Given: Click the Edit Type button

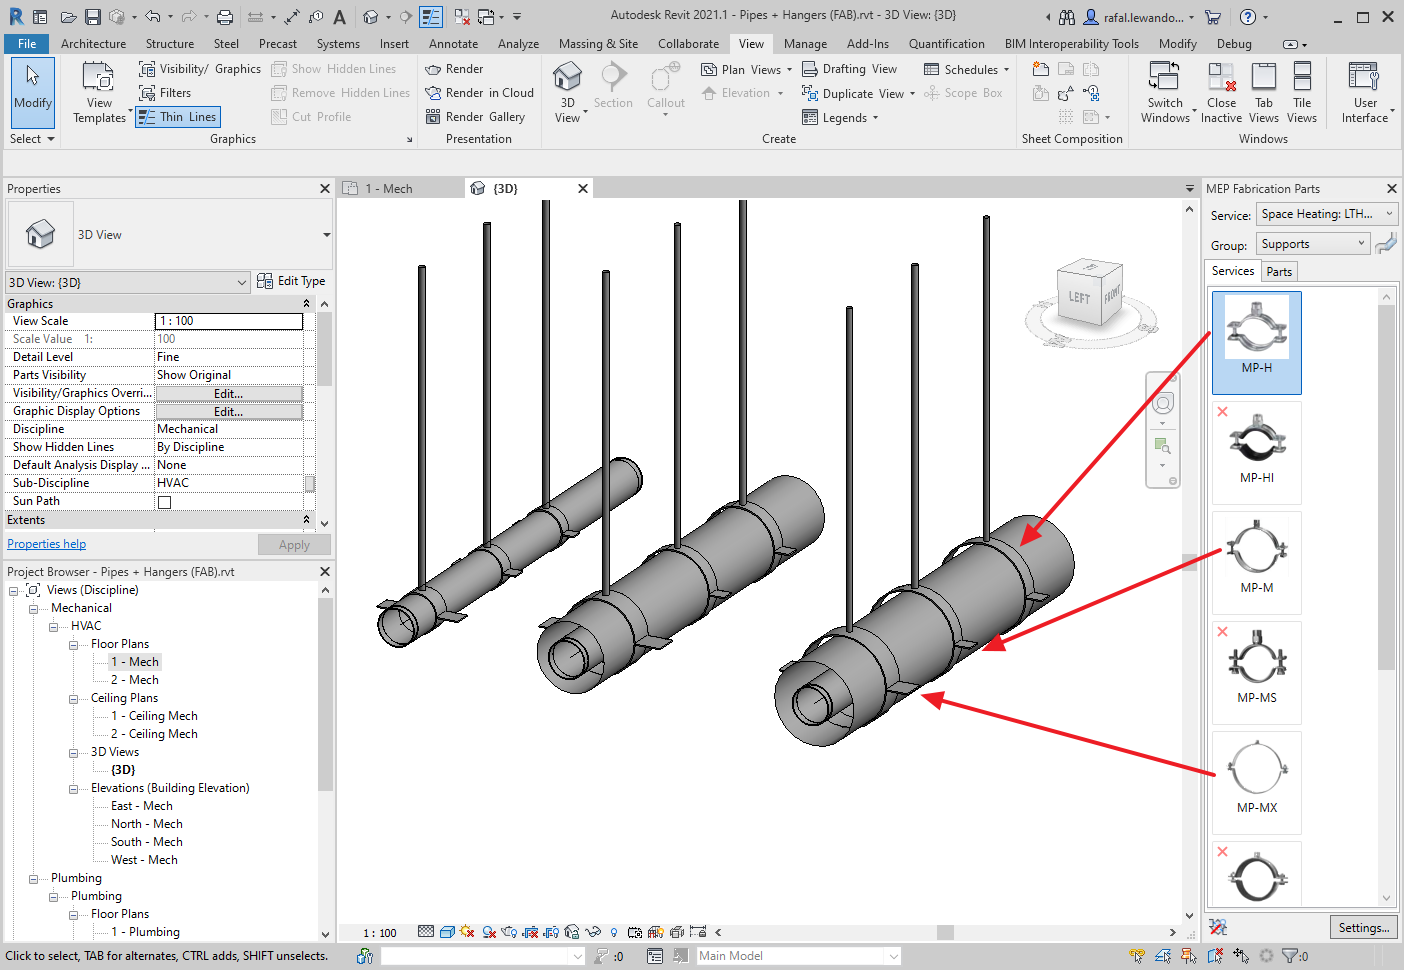Looking at the screenshot, I should click(x=291, y=281).
